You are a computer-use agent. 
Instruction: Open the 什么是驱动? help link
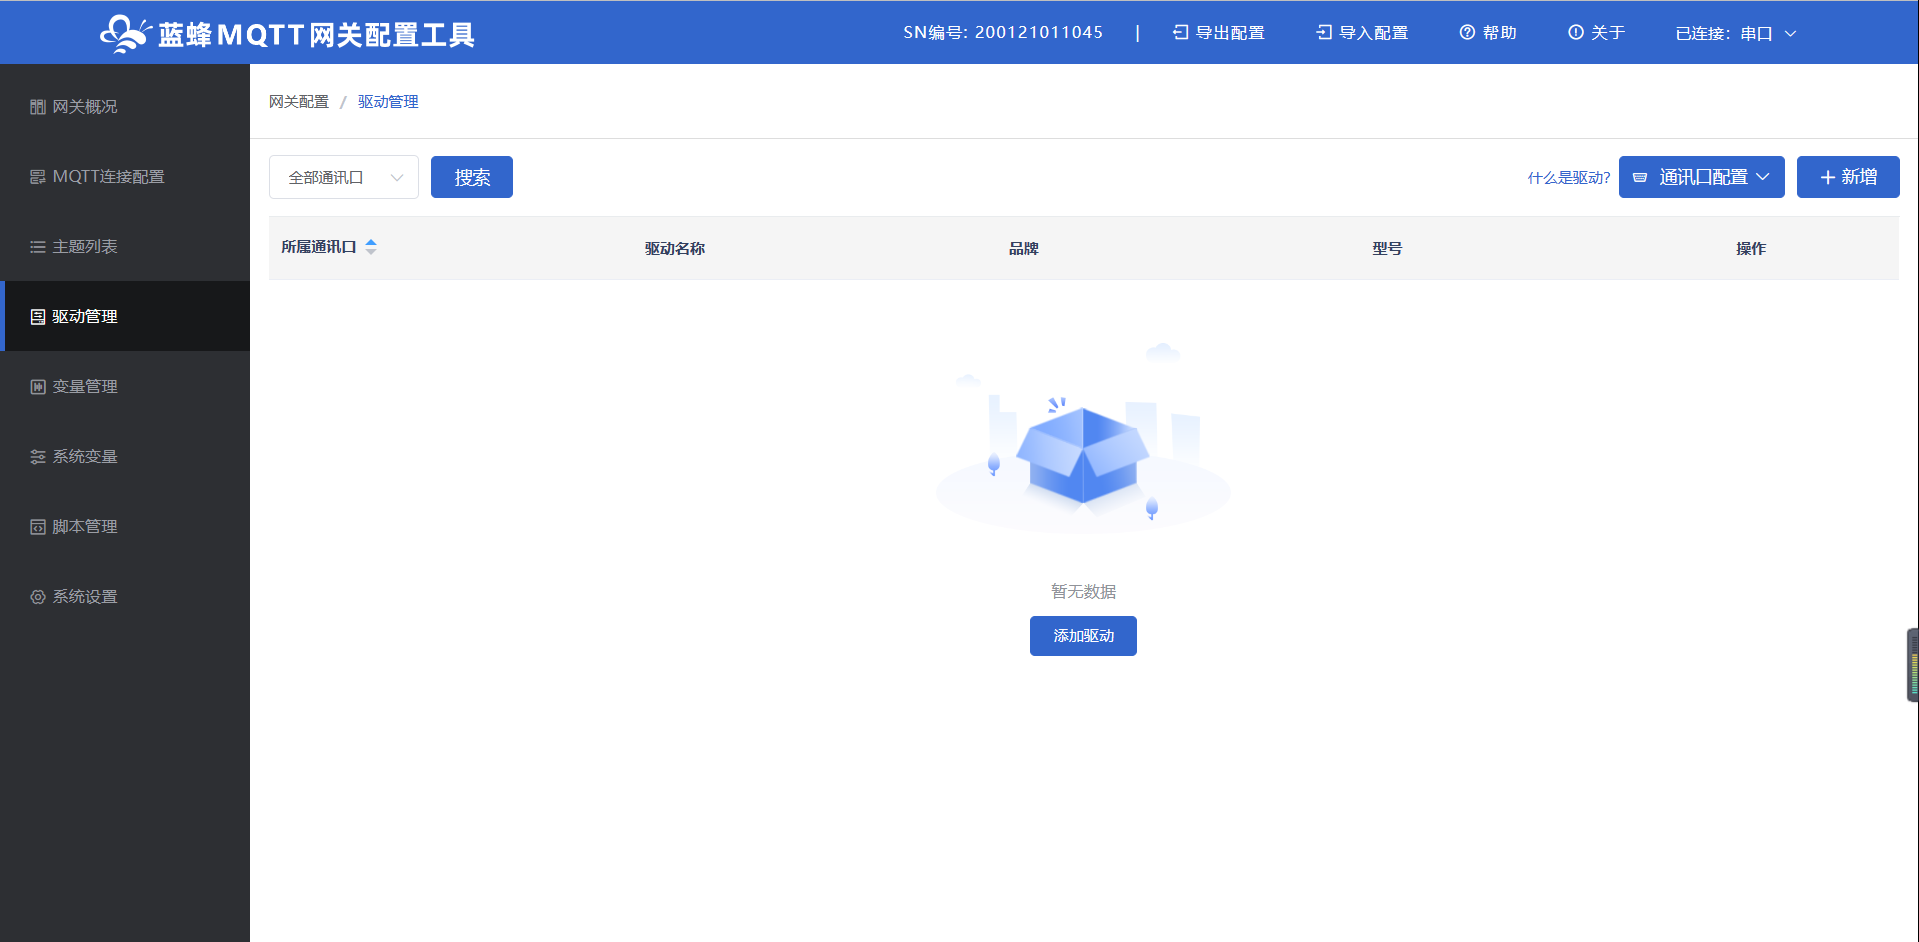(1568, 178)
